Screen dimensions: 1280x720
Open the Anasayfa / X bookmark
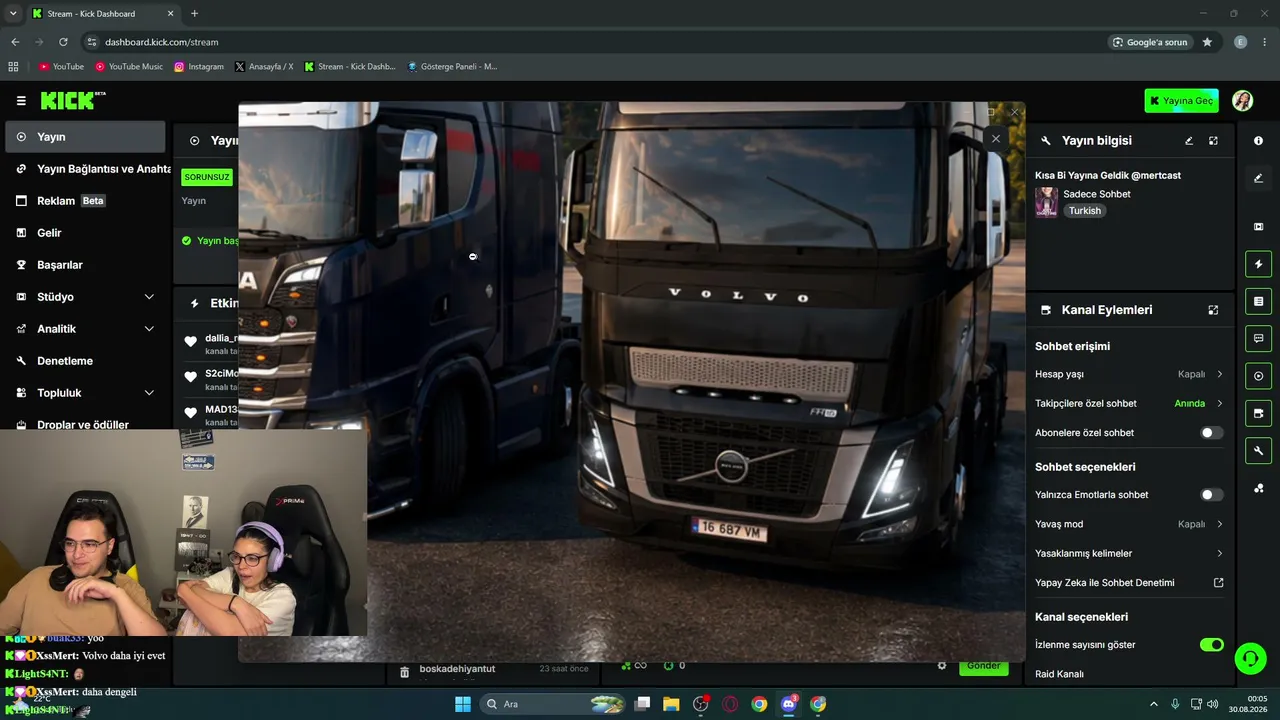click(264, 67)
